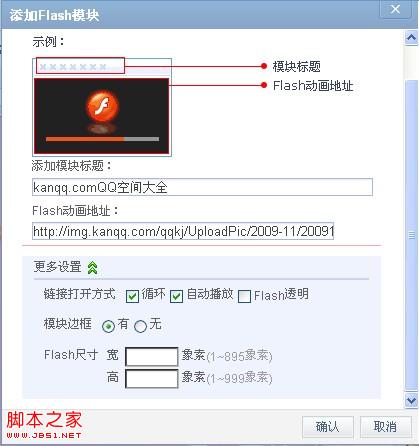Toggle the 循环 checkbox
This screenshot has width=419, height=446.
(x=132, y=296)
